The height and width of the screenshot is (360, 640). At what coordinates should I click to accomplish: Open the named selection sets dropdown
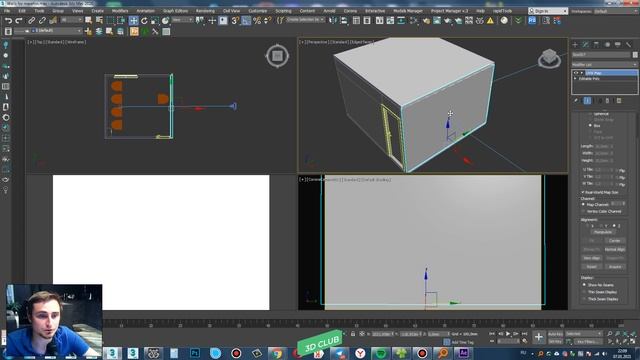point(305,20)
